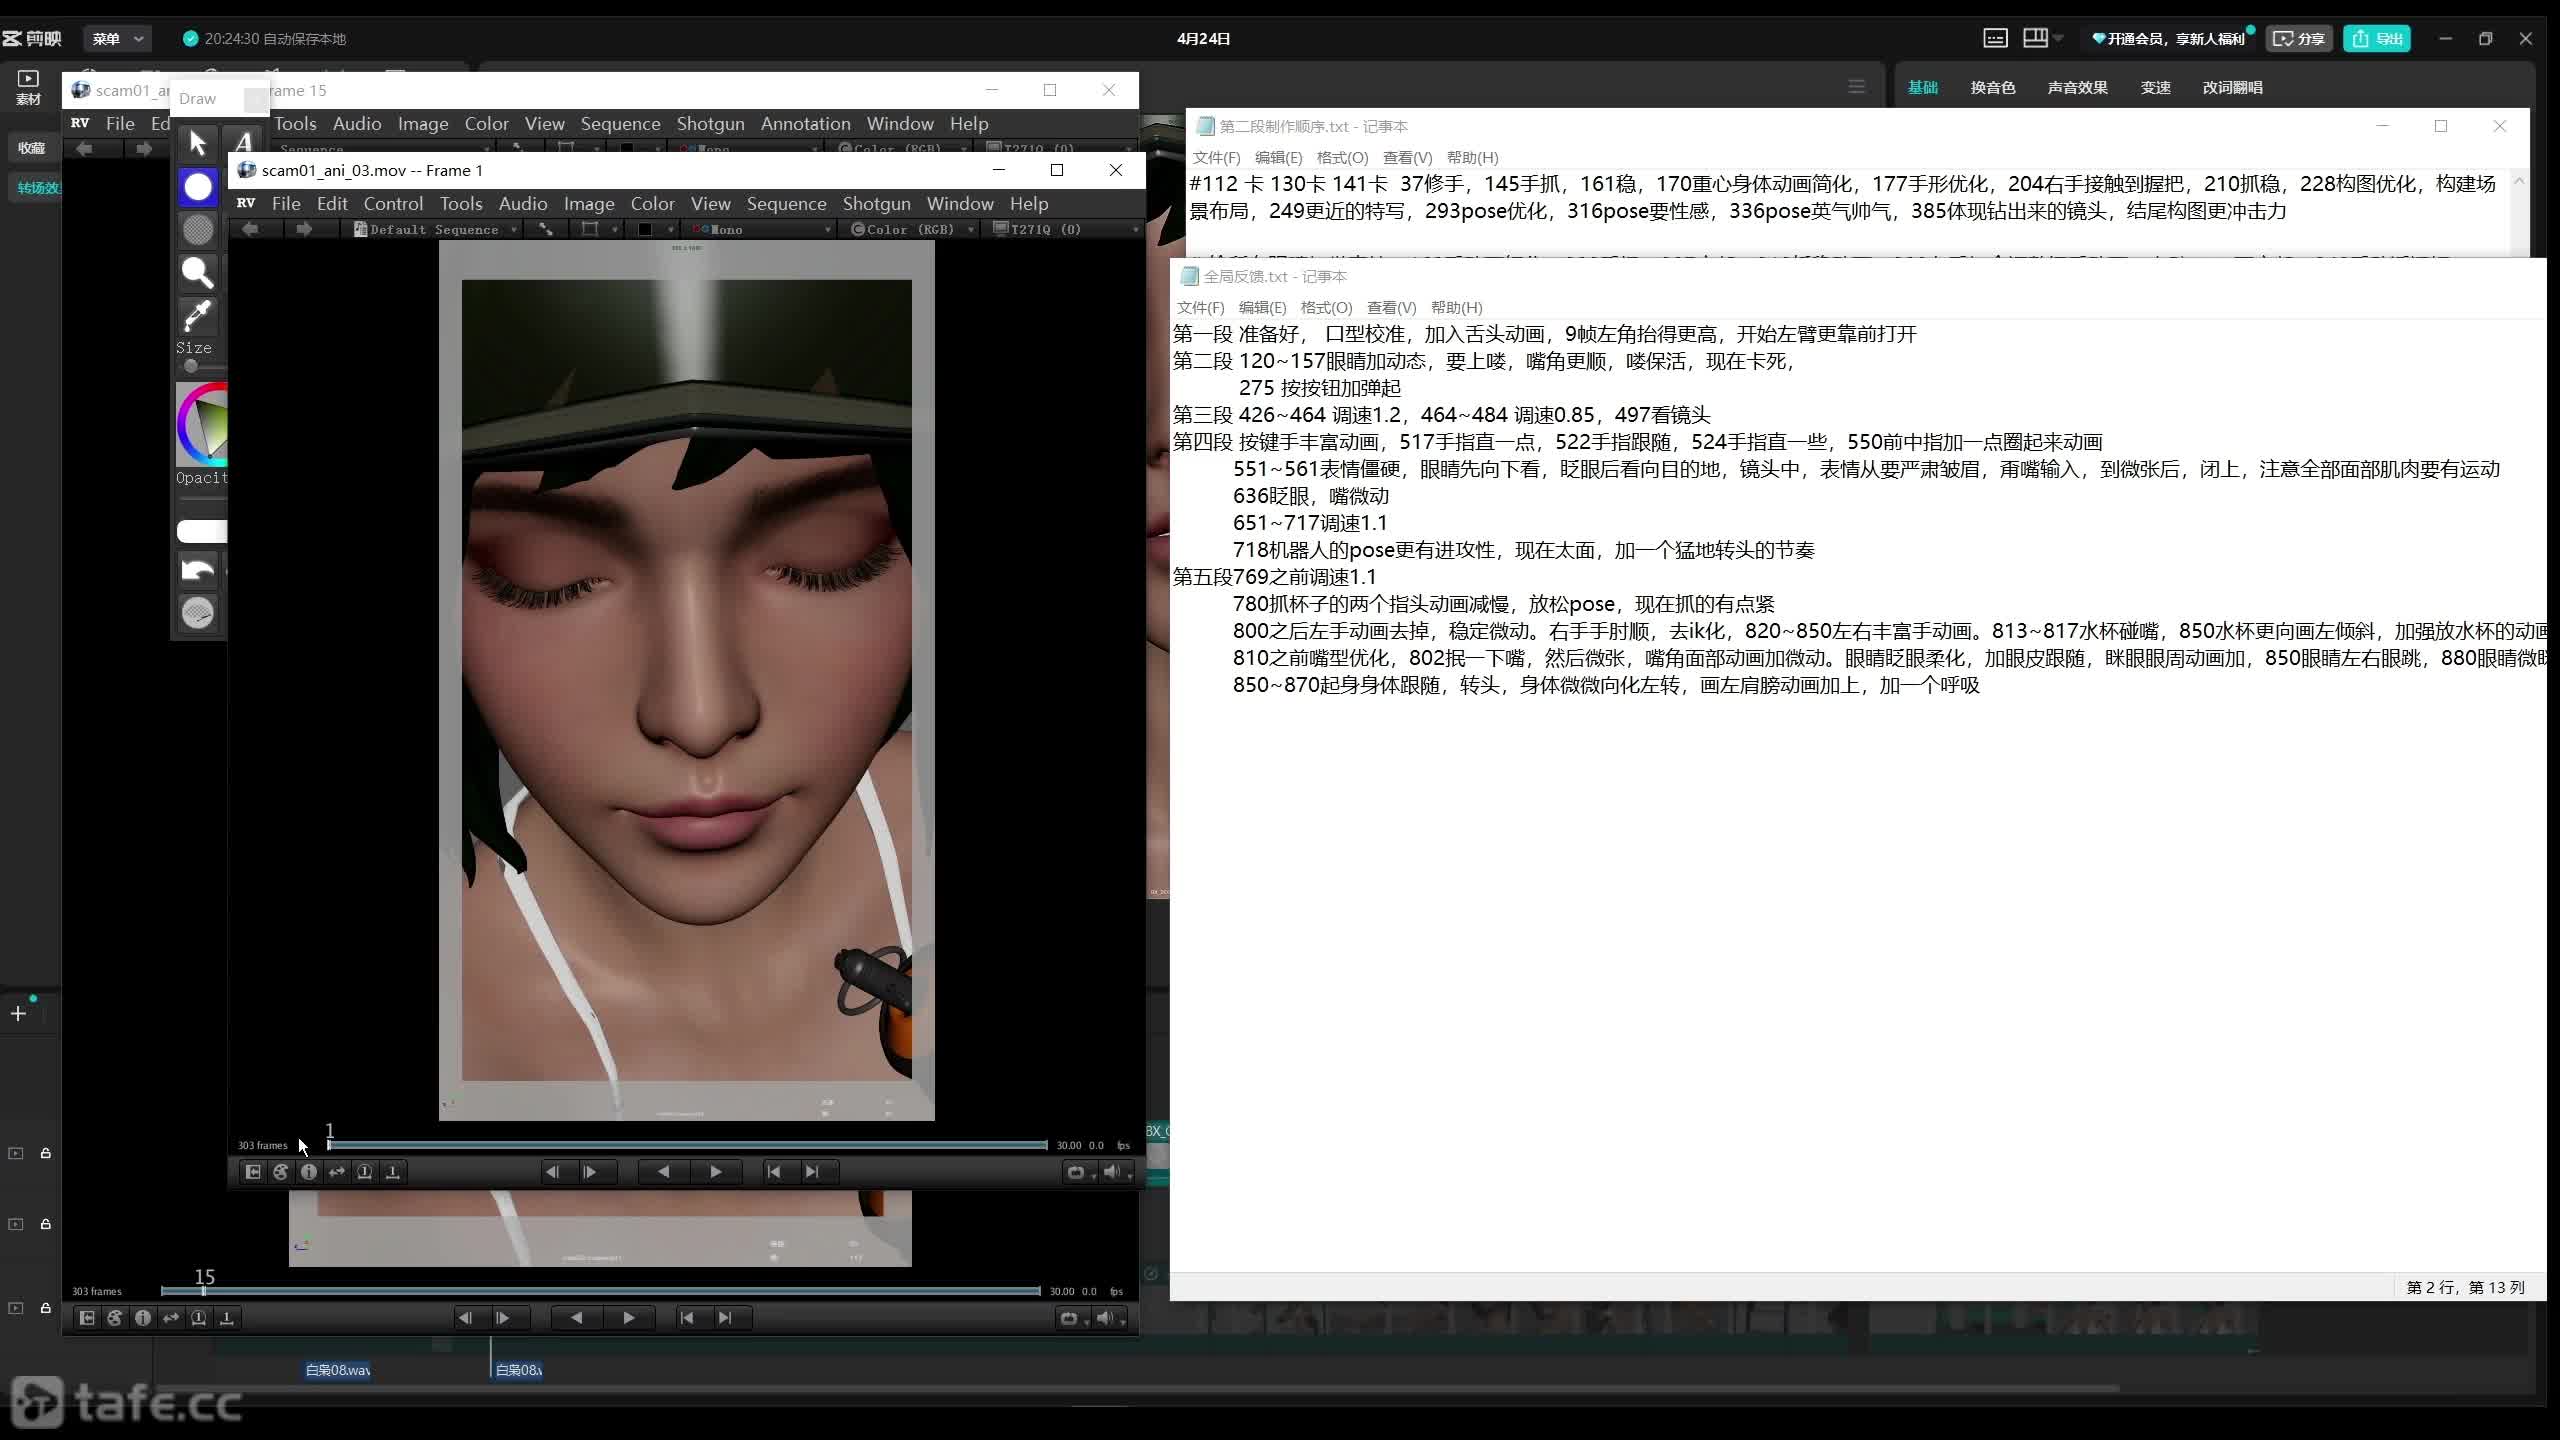Click the eraser clear icon in Draw panel

198,612
